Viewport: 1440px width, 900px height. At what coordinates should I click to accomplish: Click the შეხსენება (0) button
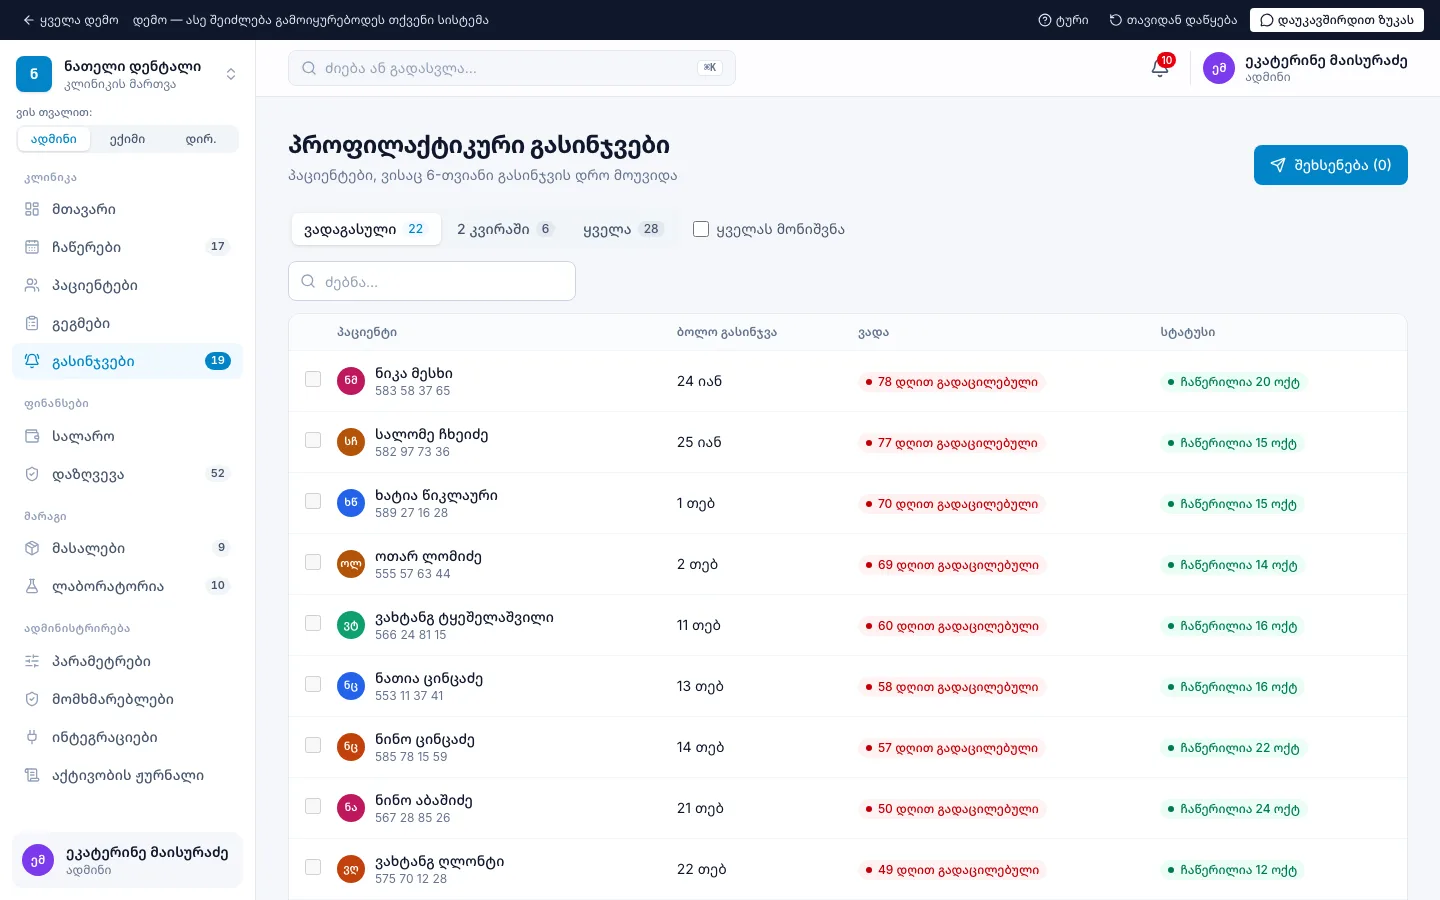[1331, 165]
